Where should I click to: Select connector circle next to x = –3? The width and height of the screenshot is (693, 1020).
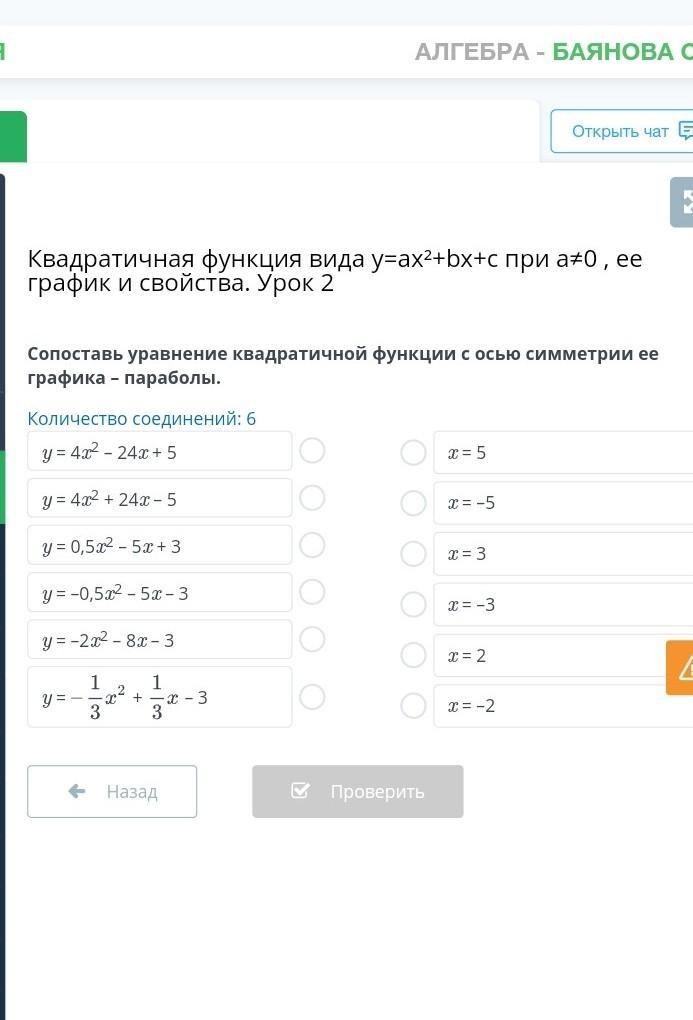pyautogui.click(x=413, y=604)
